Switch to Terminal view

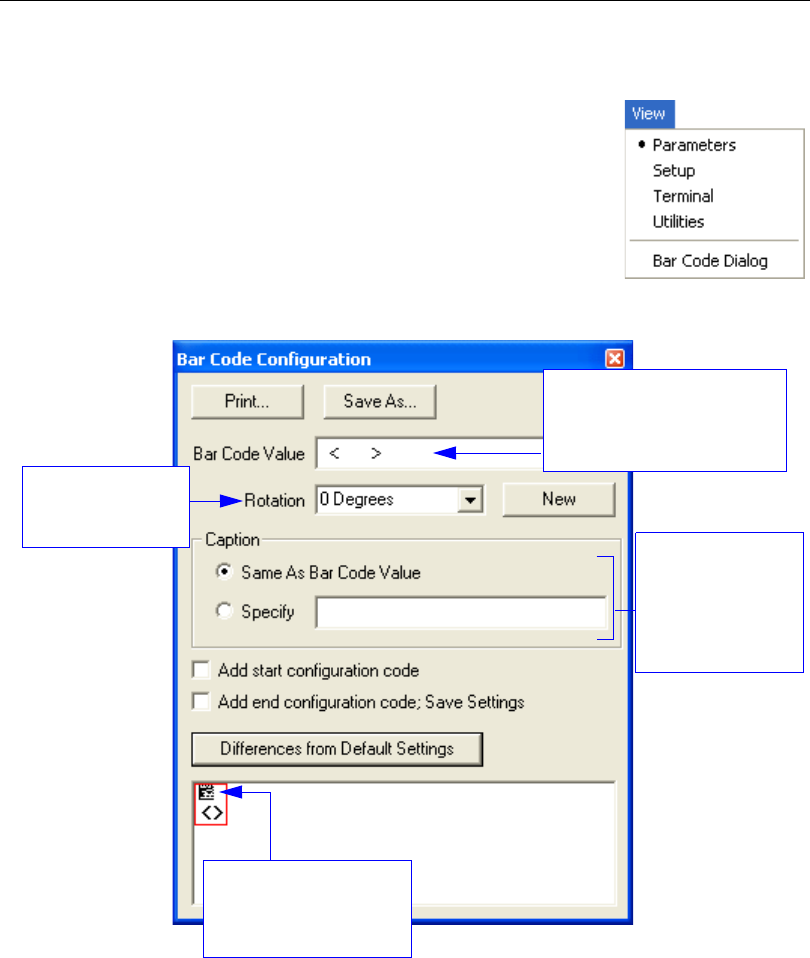coord(683,196)
